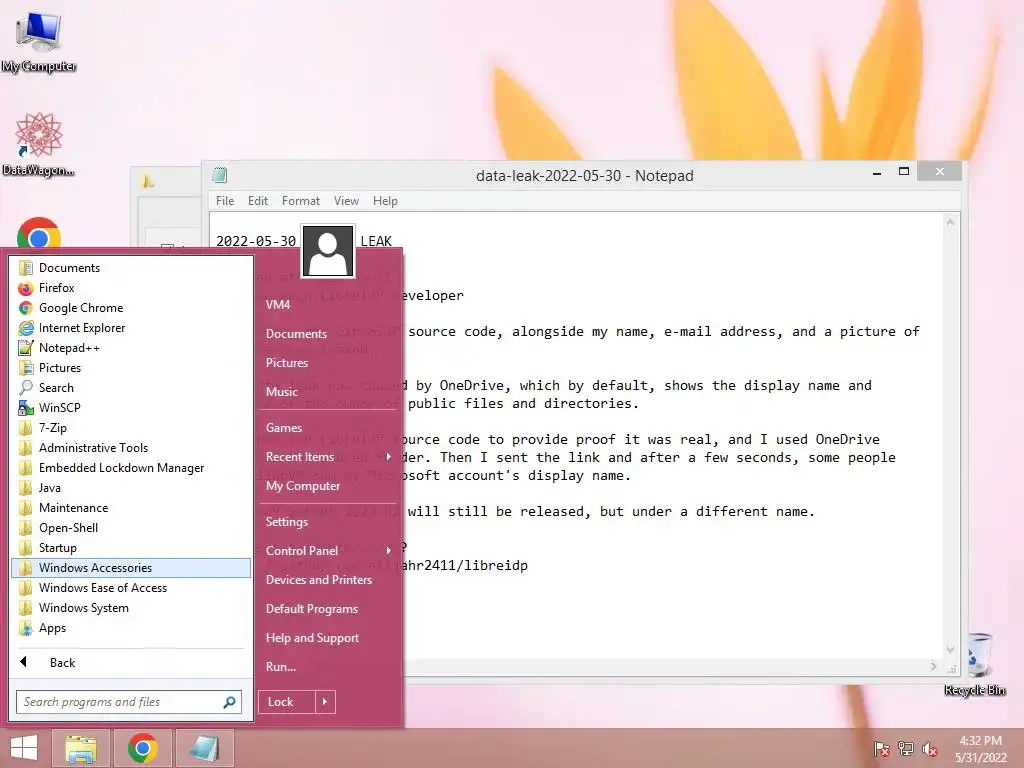Go Back to the main start menu
Image resolution: width=1024 pixels, height=768 pixels.
[x=131, y=663]
